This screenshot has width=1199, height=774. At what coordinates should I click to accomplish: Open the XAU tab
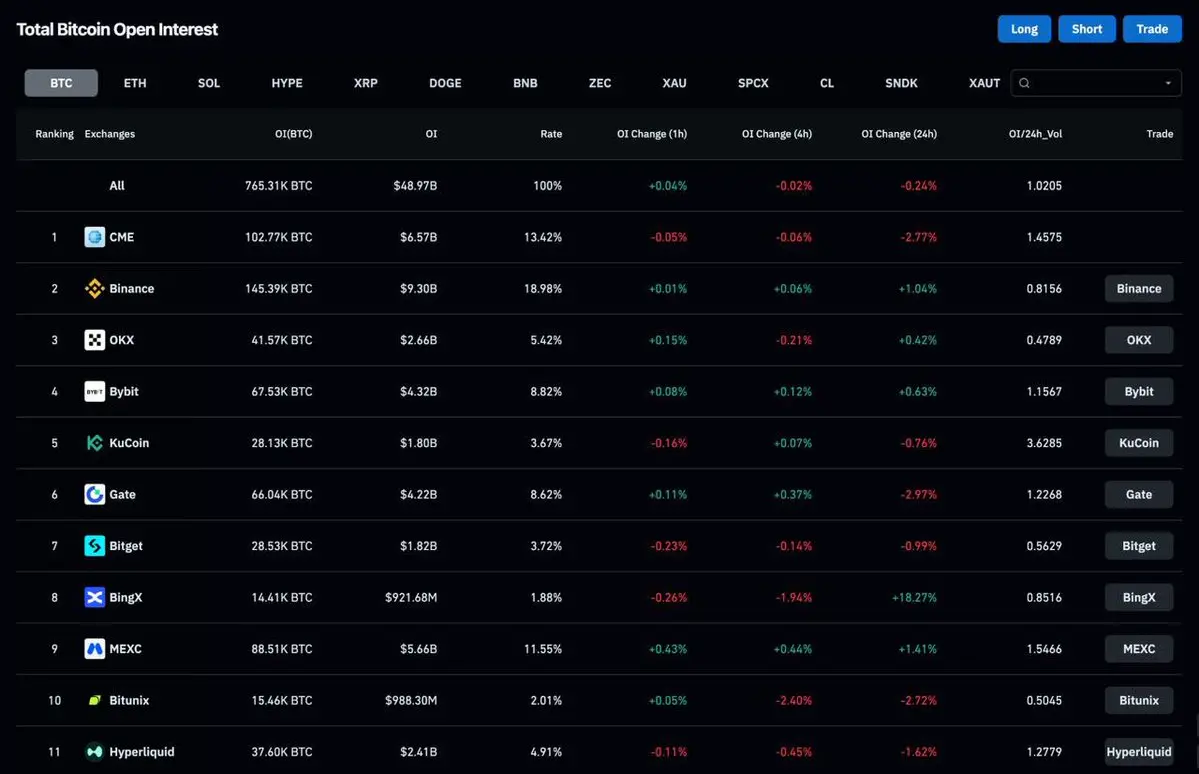[x=674, y=83]
